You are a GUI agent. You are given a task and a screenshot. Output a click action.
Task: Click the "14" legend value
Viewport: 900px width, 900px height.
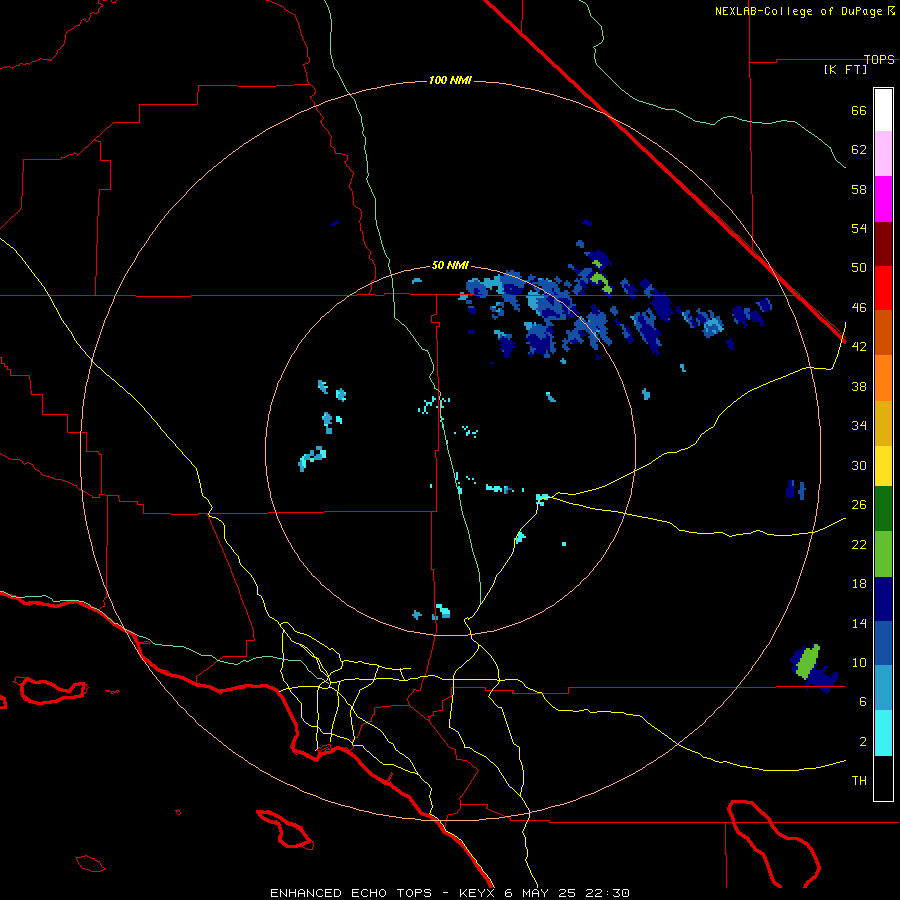[x=859, y=623]
